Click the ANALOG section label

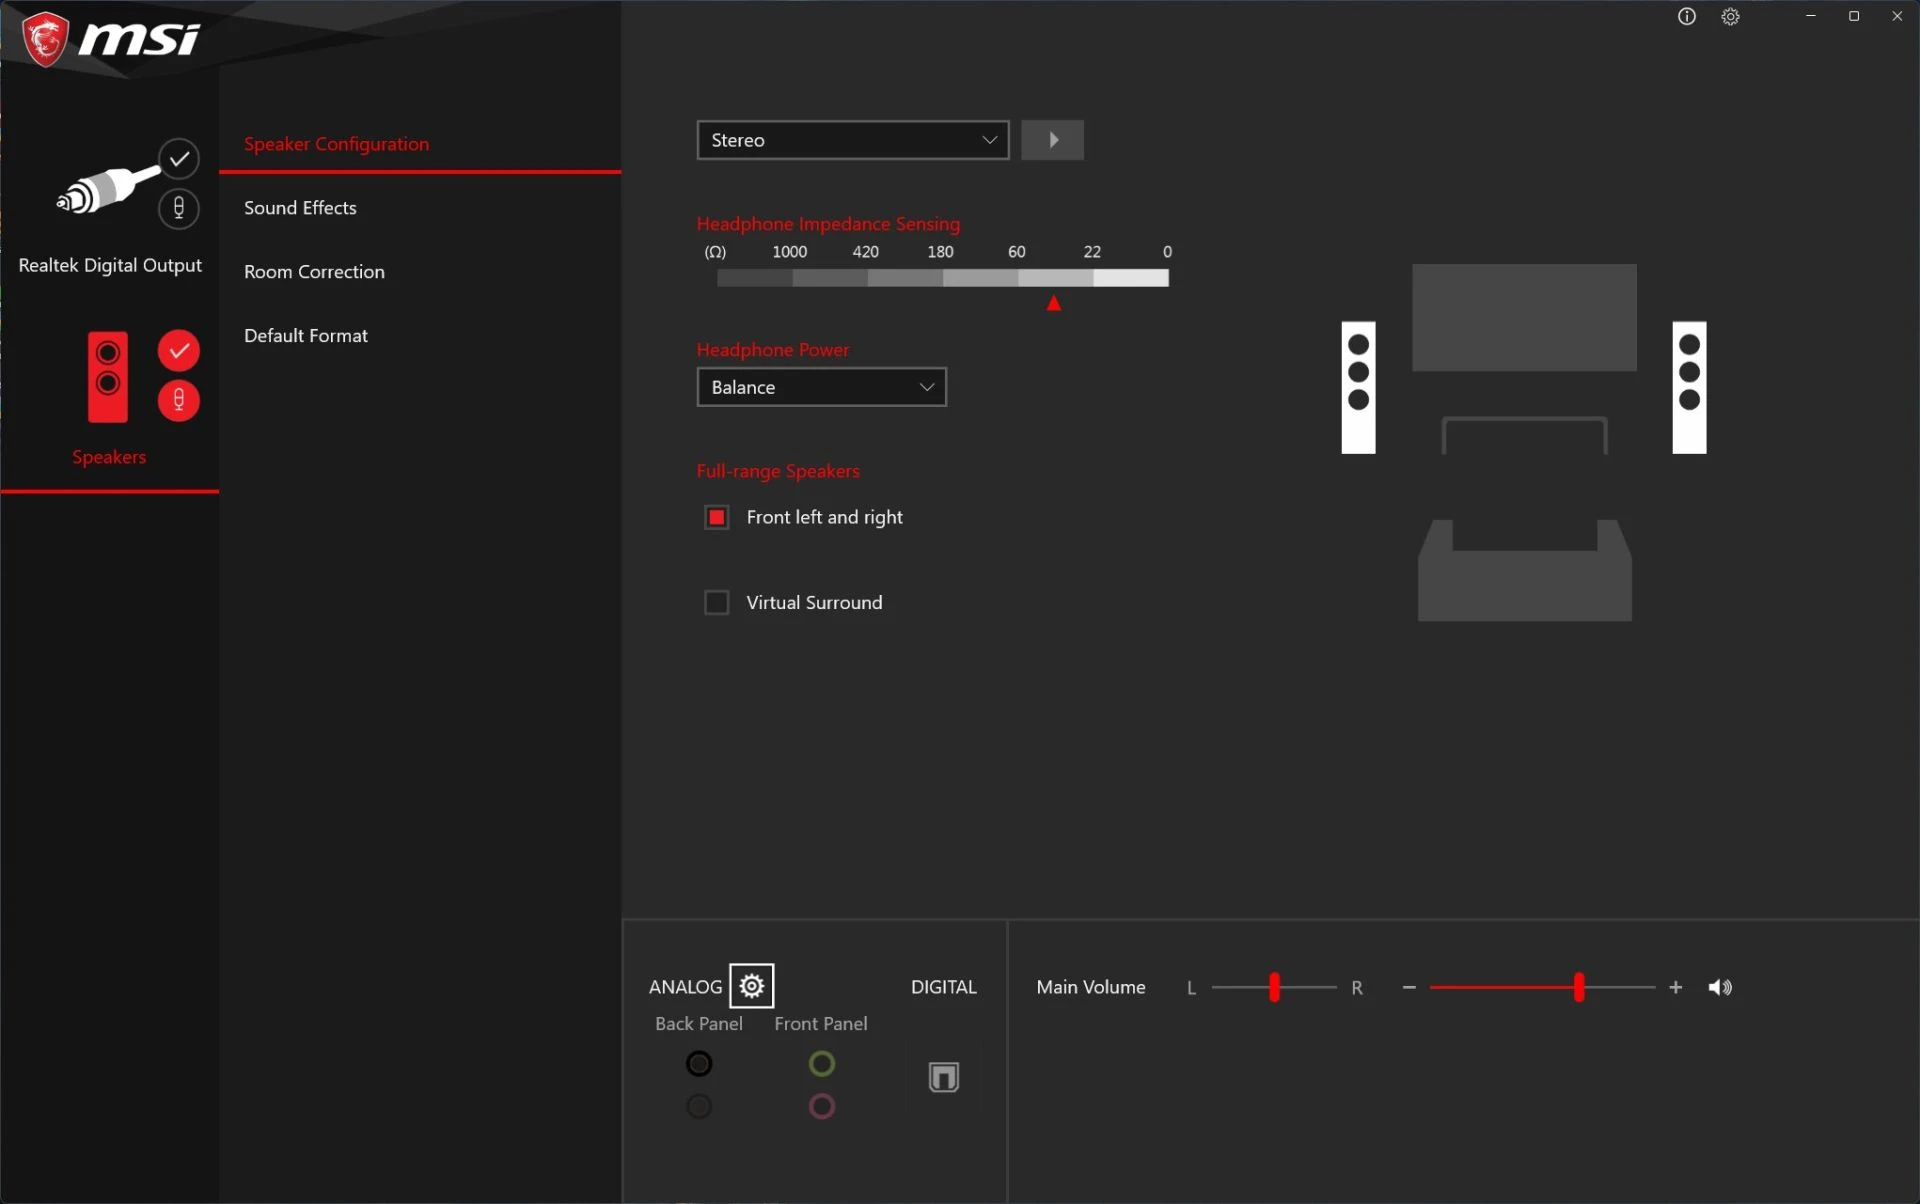click(x=685, y=987)
